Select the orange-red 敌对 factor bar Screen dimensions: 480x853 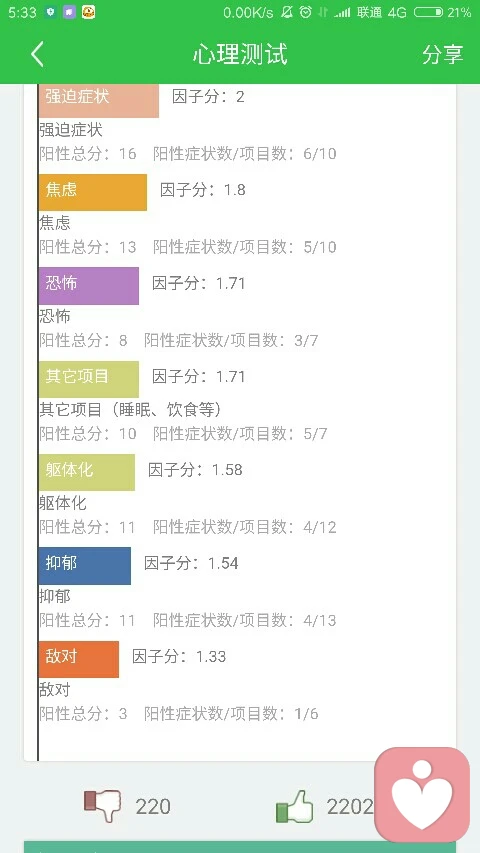coord(78,659)
